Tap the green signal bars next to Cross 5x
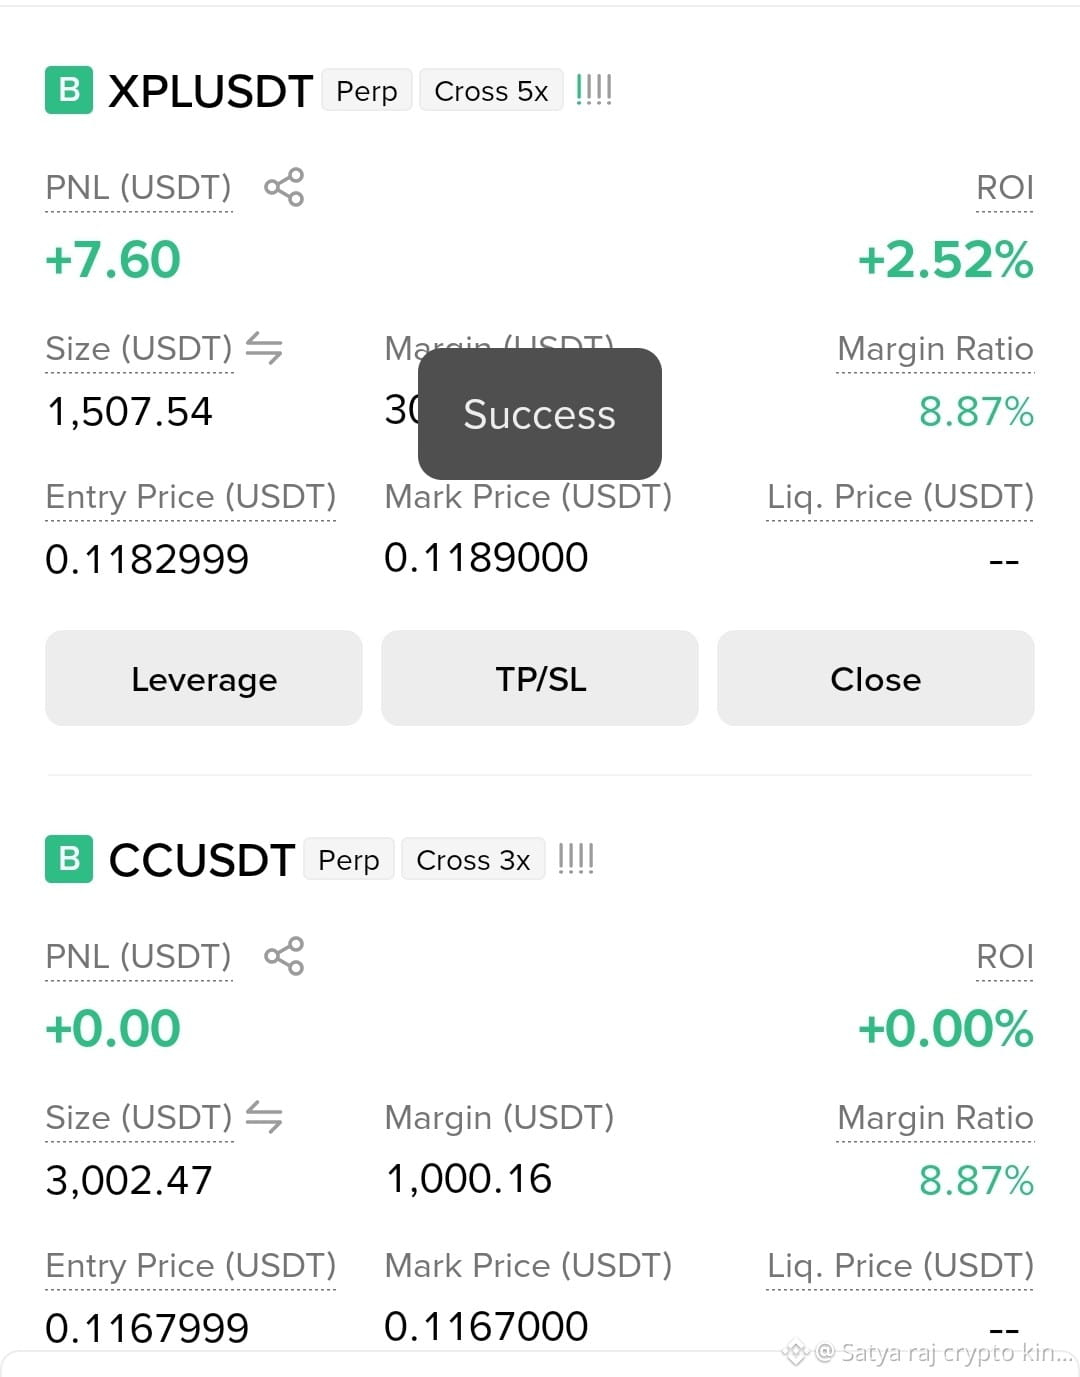 (593, 90)
